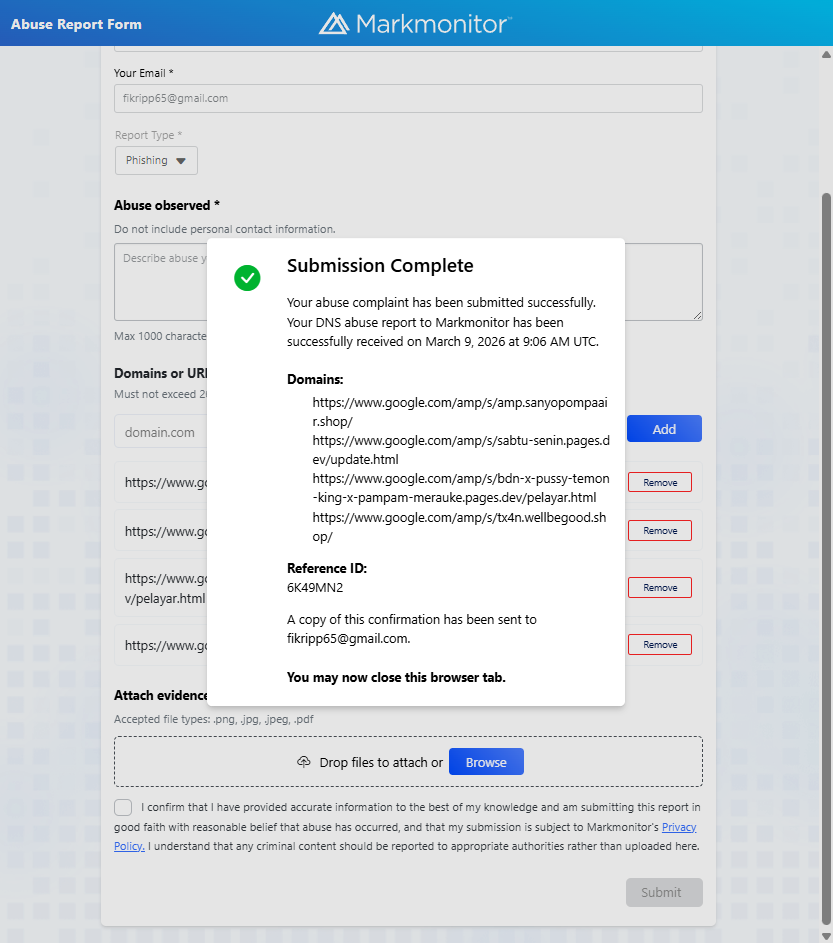Click the Markmonitor logo in header
The height and width of the screenshot is (943, 833).
[x=415, y=24]
